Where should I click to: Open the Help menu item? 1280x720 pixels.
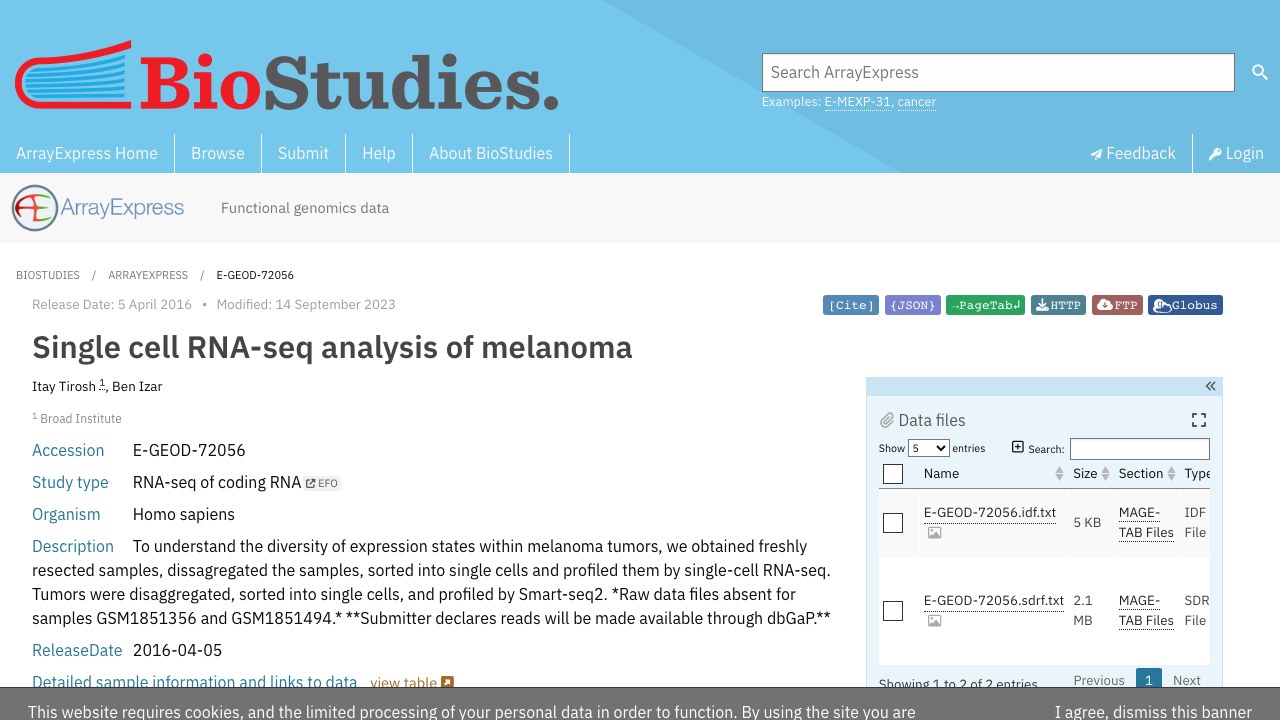[x=379, y=153]
